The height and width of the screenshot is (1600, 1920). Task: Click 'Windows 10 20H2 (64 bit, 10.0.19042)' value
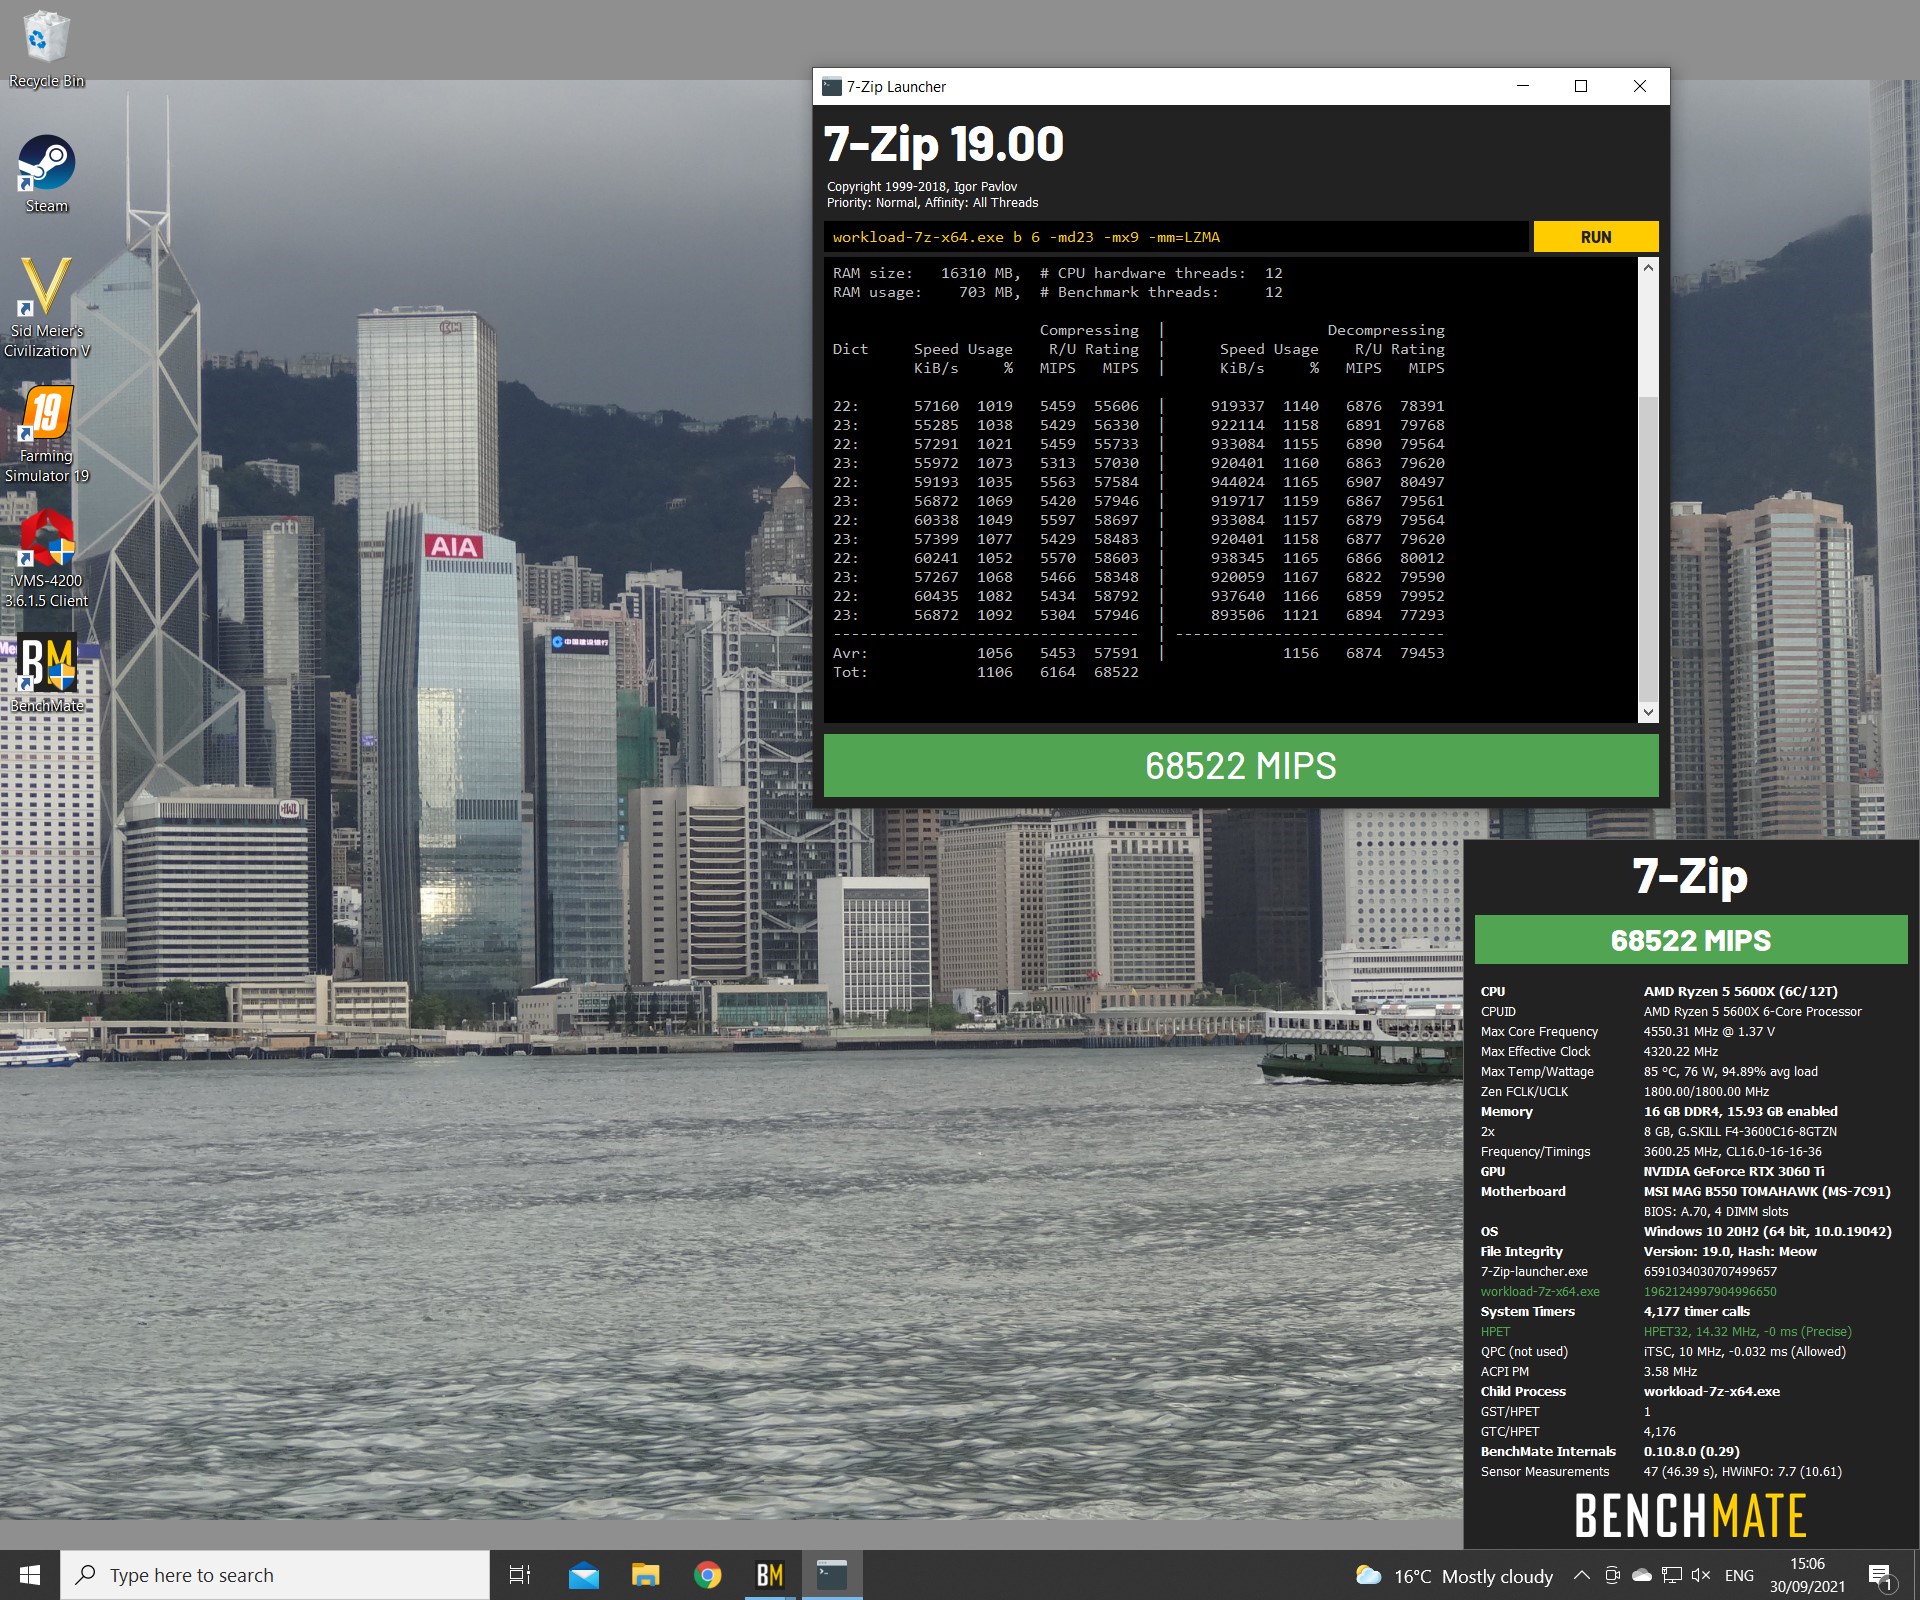pos(1767,1231)
